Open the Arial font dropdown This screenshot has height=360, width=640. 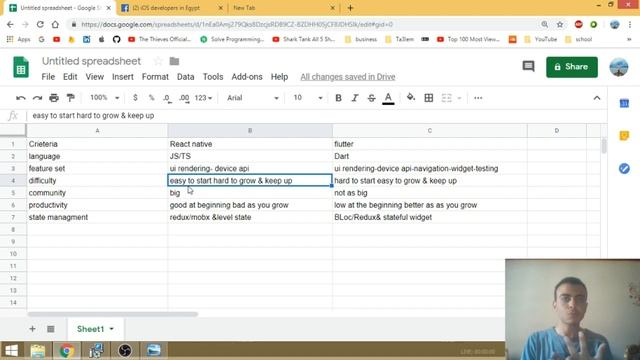coord(253,98)
